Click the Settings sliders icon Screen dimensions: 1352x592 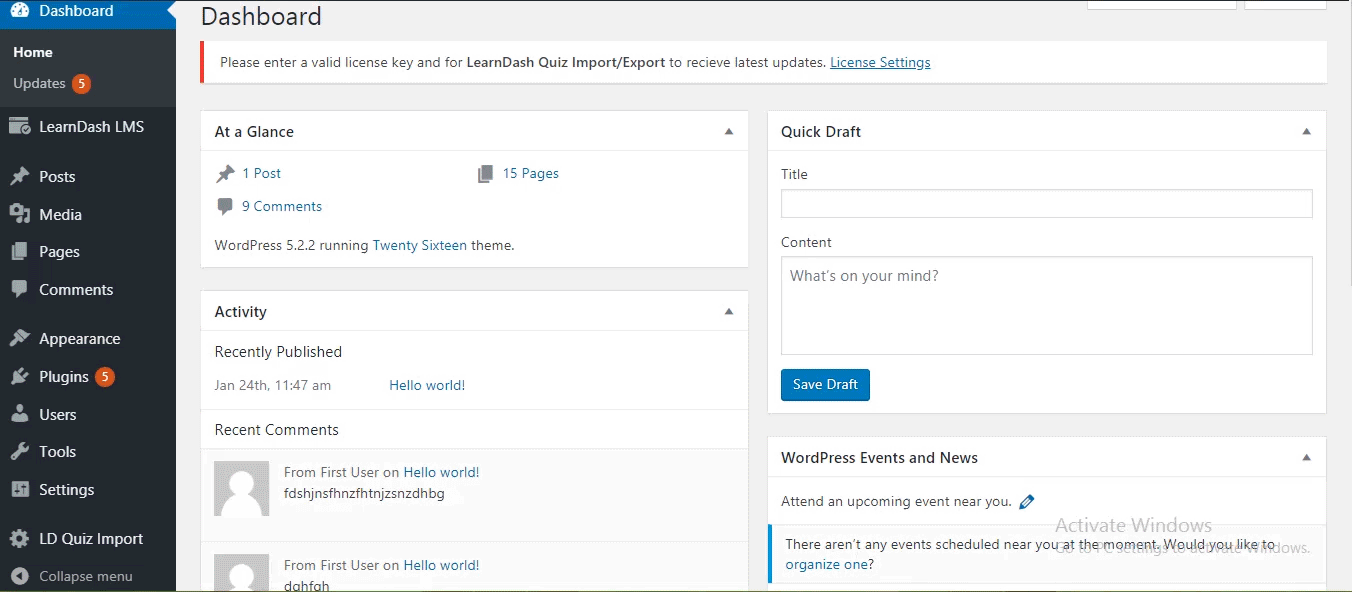19,490
